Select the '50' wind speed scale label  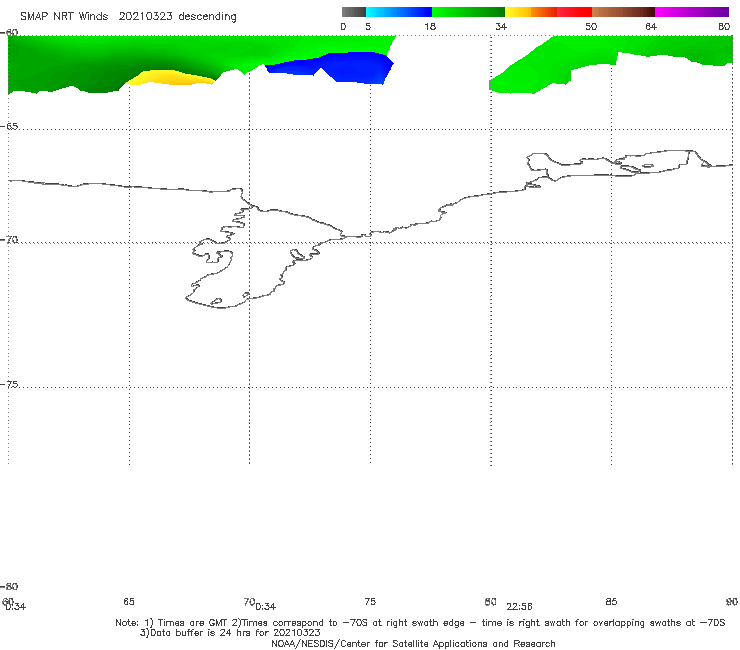(x=591, y=27)
